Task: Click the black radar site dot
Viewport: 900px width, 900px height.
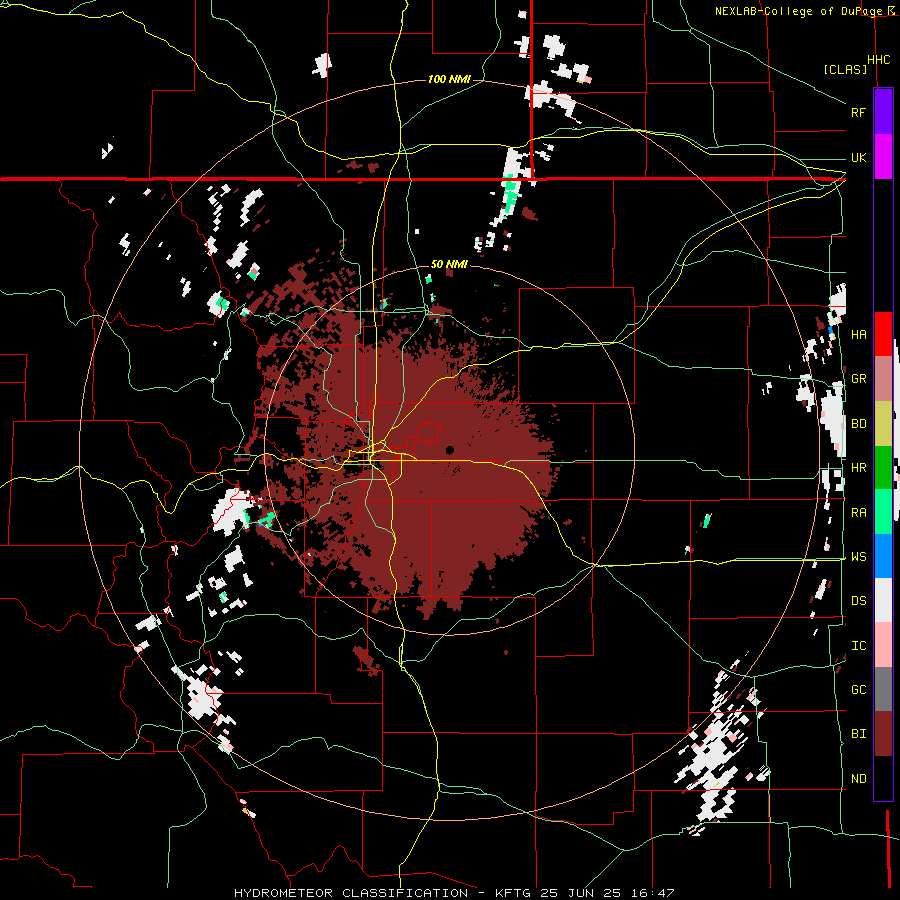Action: coord(450,450)
